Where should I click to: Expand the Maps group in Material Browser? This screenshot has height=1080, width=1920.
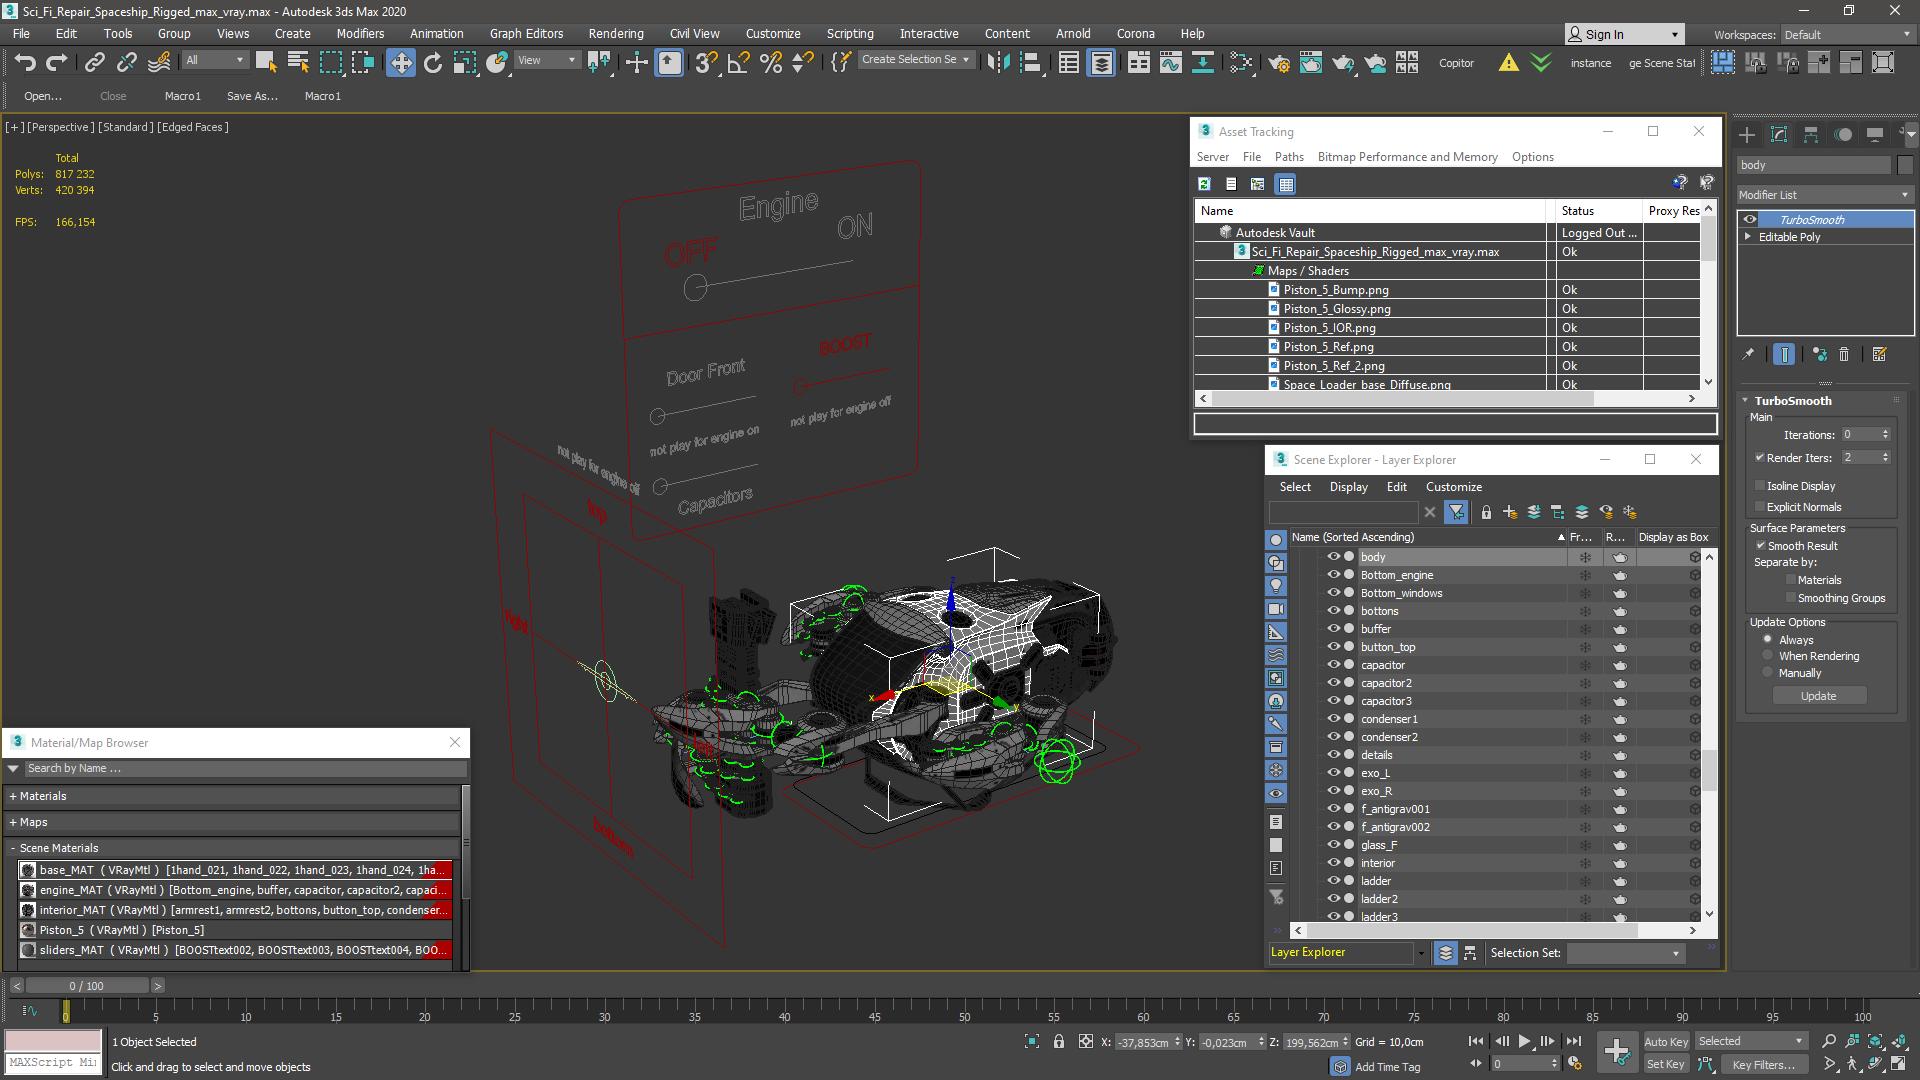tap(13, 822)
